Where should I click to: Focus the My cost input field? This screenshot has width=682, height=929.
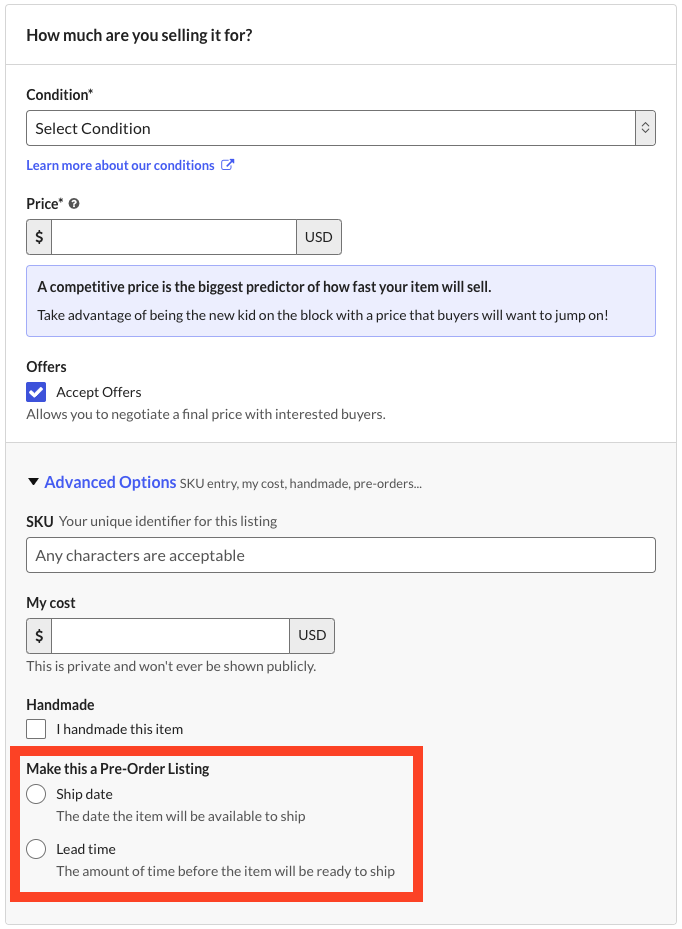170,635
